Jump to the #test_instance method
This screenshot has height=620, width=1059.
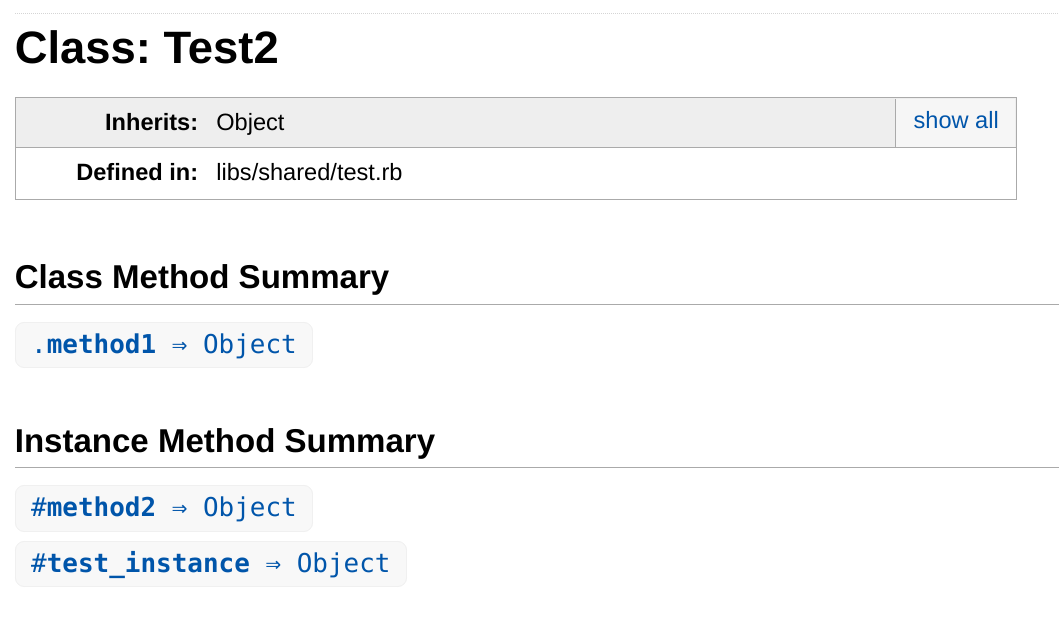point(140,564)
